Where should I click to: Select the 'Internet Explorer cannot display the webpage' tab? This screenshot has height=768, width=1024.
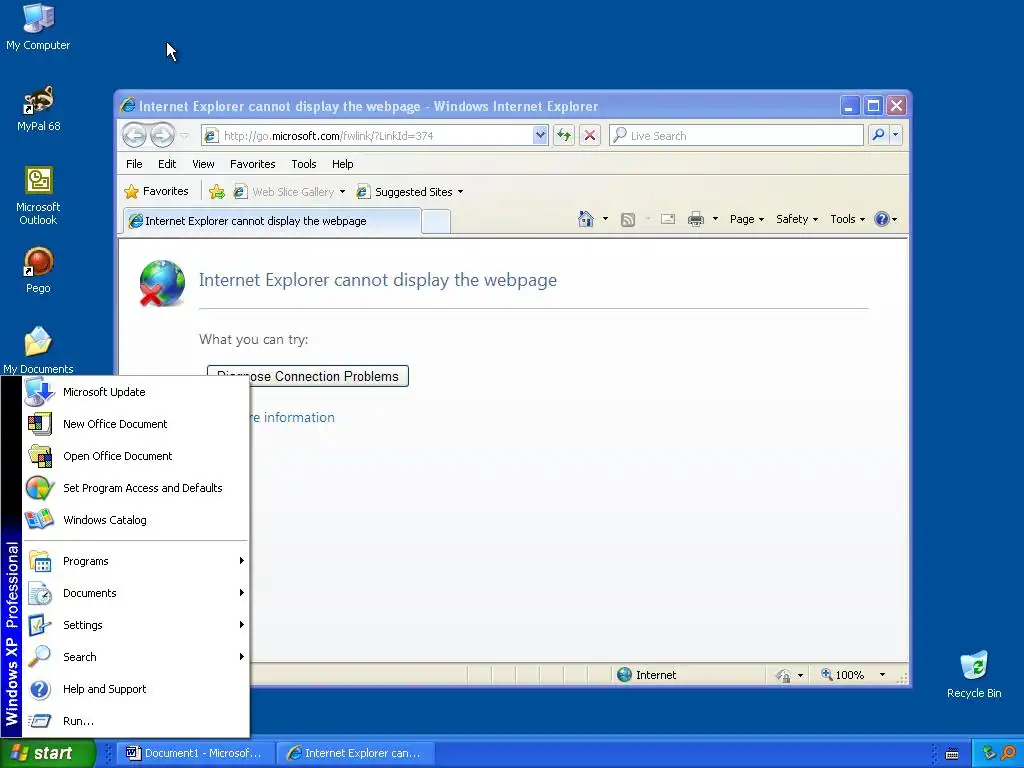coord(272,221)
